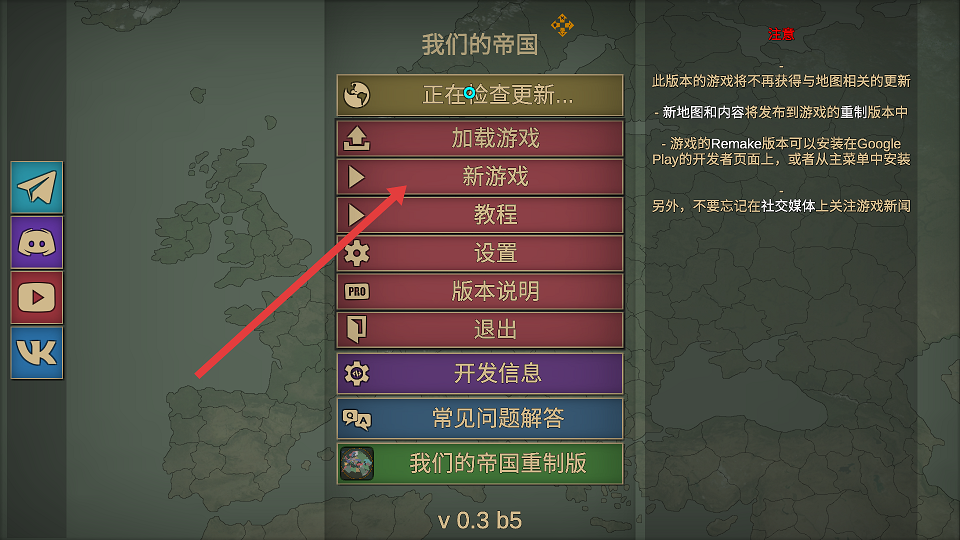Select 加载游戏 to load a save
Screen dimensions: 960x540
[480, 138]
